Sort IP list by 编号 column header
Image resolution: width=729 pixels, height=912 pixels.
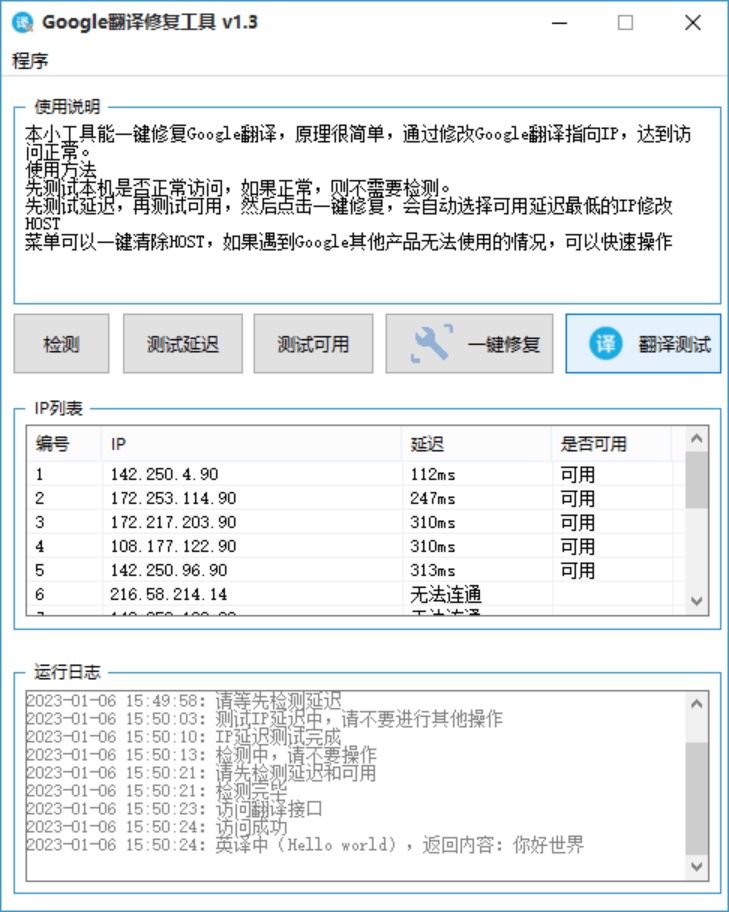coord(64,444)
